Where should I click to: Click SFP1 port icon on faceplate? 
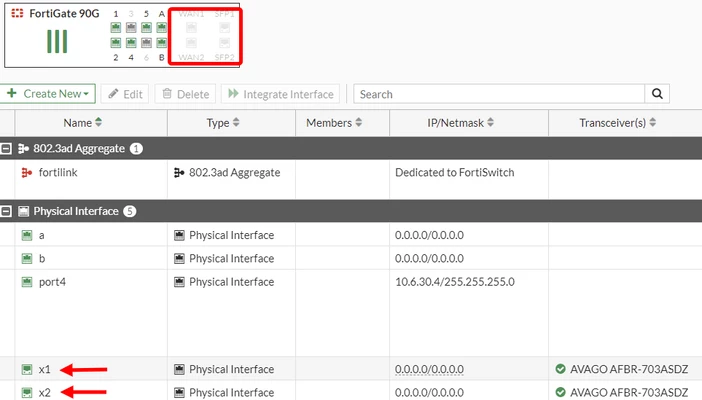pyautogui.click(x=224, y=28)
